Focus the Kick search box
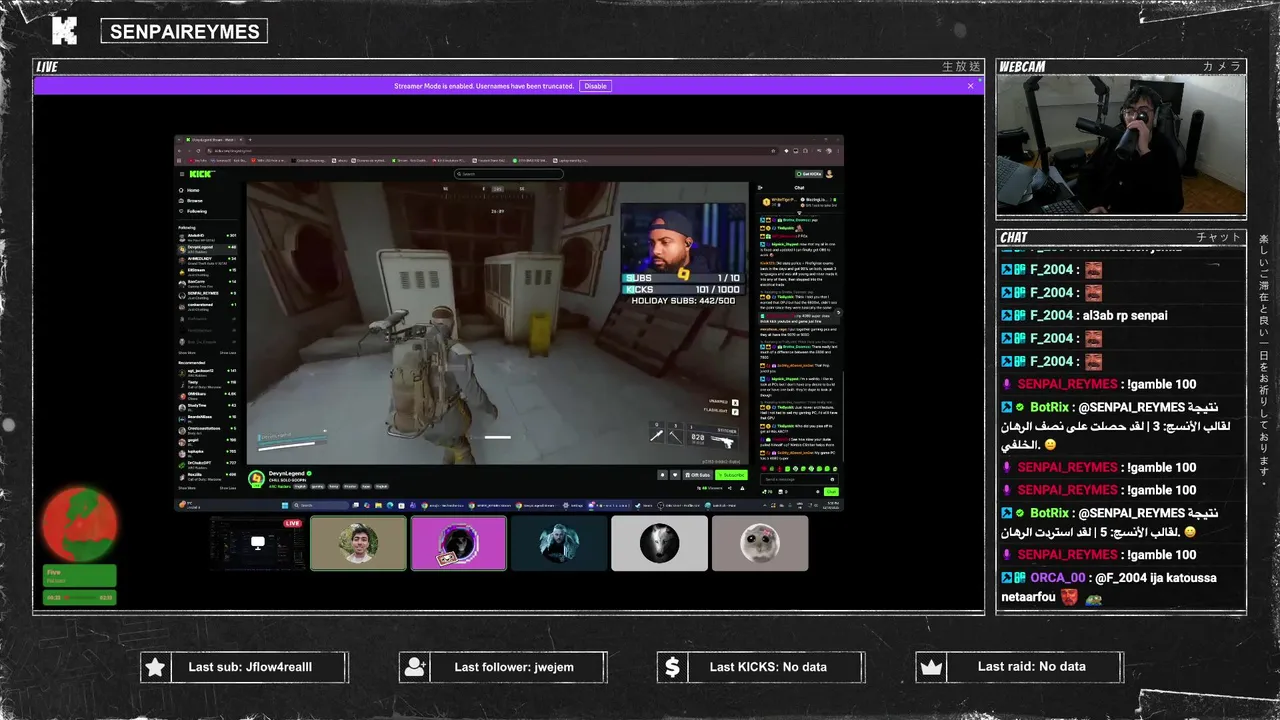 pyautogui.click(x=509, y=174)
